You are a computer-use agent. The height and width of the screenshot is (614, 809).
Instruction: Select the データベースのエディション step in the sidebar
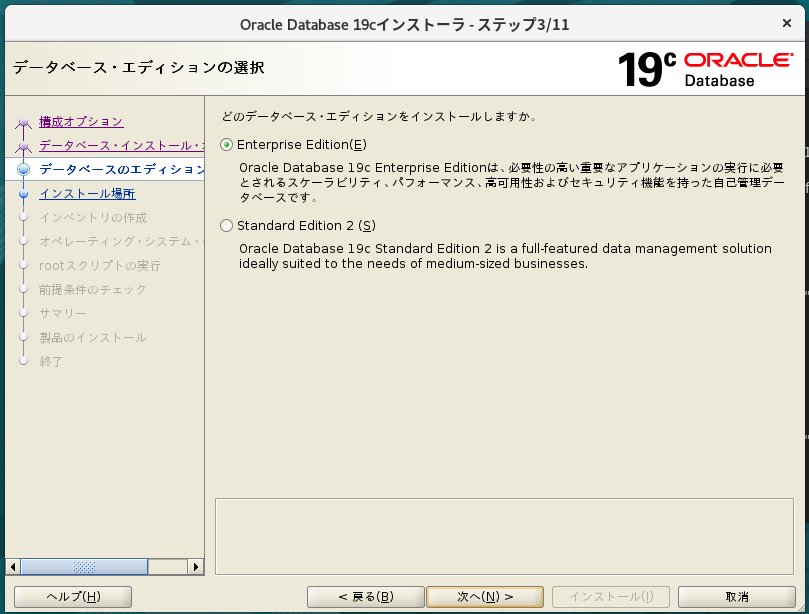[x=122, y=169]
